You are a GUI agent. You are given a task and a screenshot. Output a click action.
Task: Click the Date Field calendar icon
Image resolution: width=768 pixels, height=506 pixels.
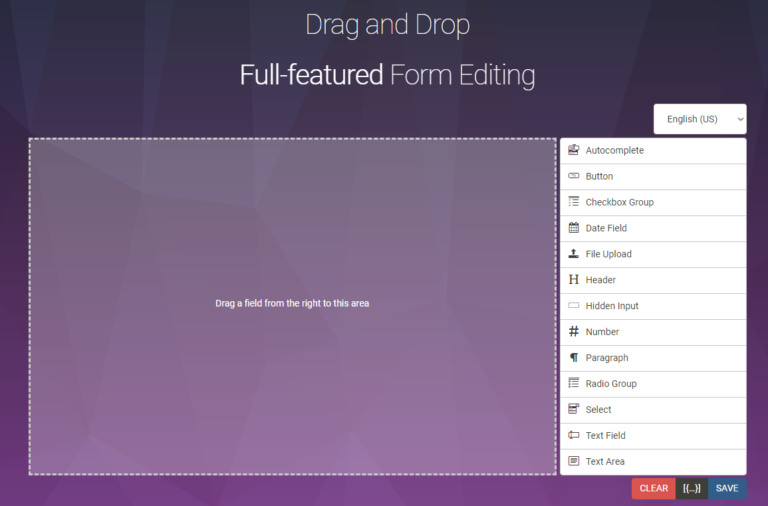pyautogui.click(x=574, y=228)
